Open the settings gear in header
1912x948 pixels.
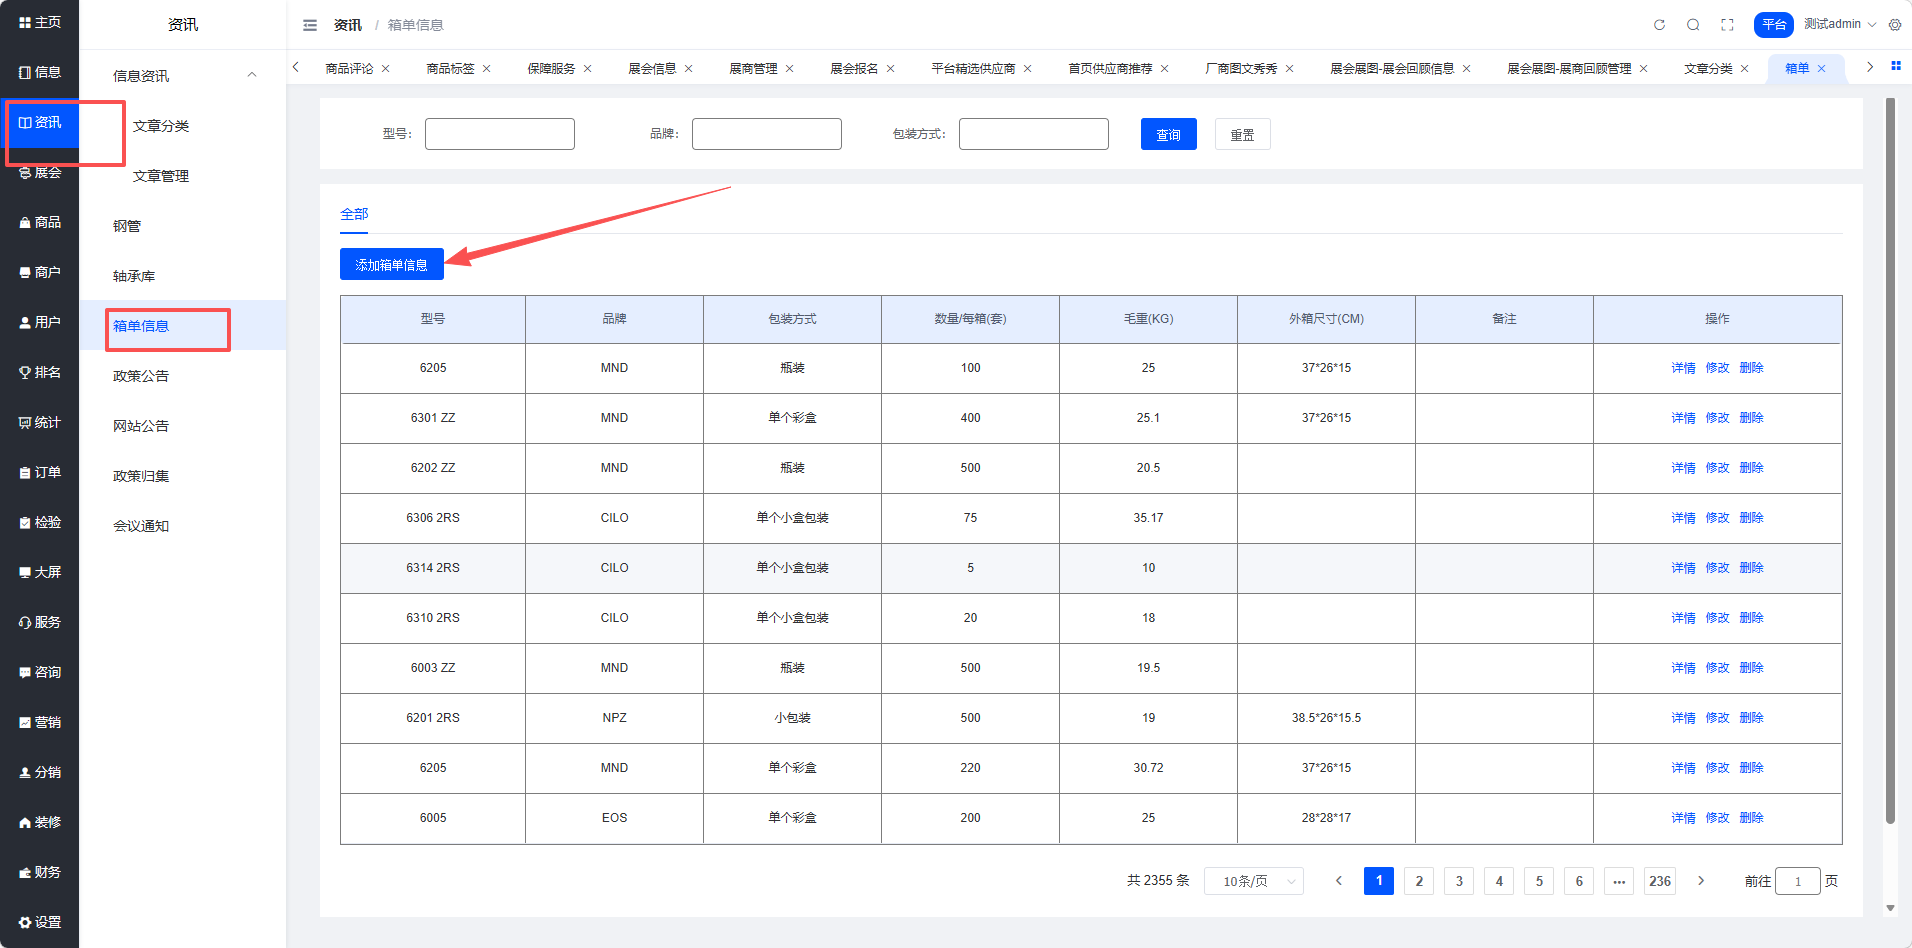point(1895,25)
